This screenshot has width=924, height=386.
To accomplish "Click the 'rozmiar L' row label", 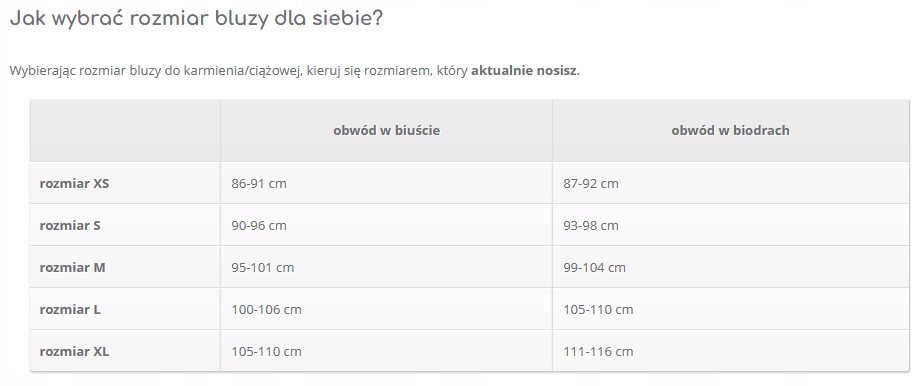I will coord(70,309).
